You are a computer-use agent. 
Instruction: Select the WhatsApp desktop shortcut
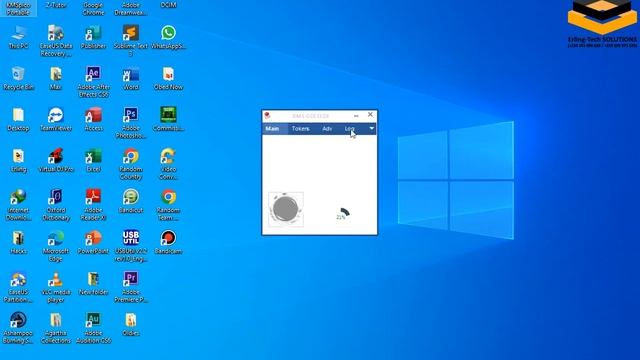pyautogui.click(x=168, y=38)
